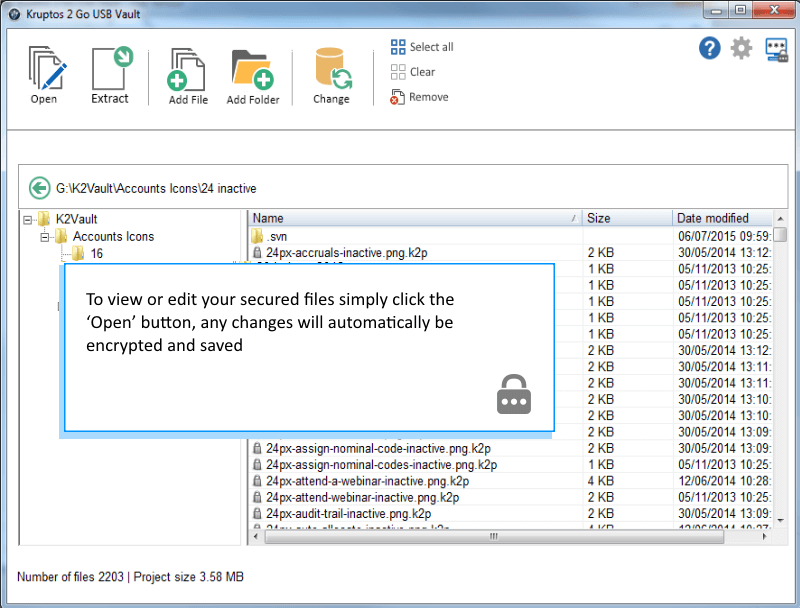Collapse the Accounts Icons tree node
This screenshot has height=608, width=800.
(x=45, y=236)
